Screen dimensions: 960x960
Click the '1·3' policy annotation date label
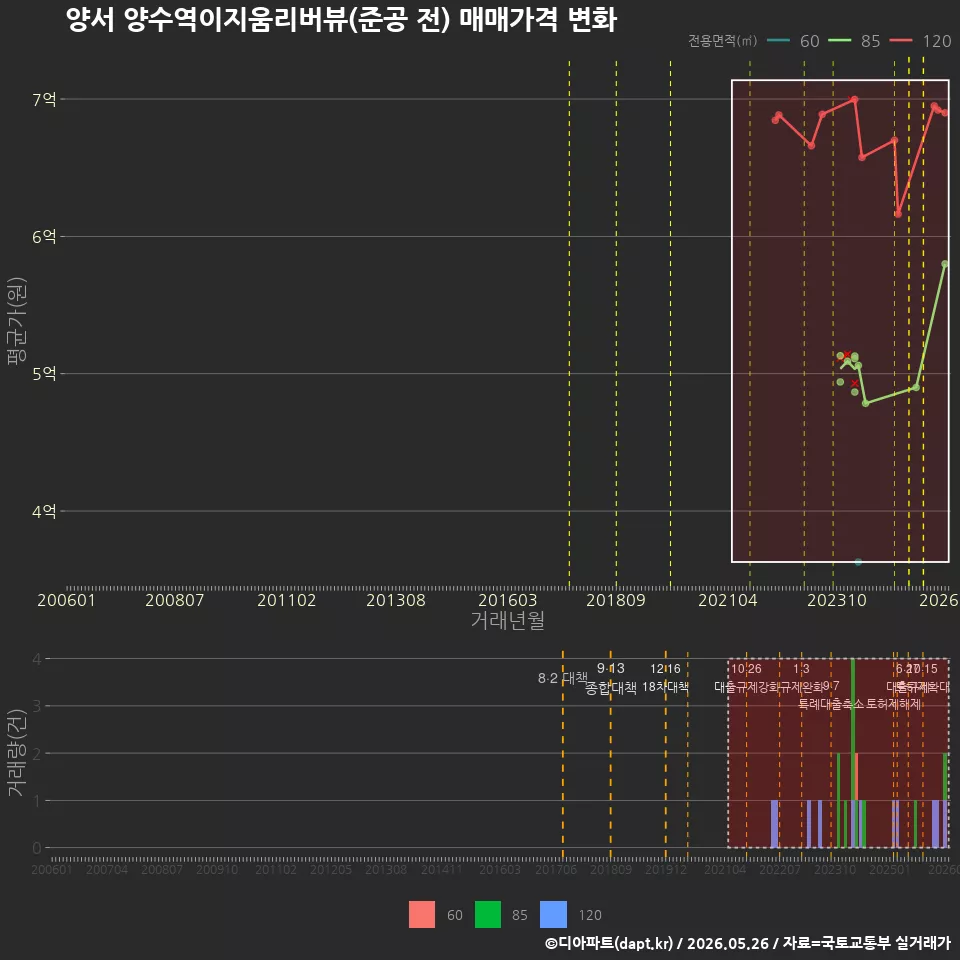(x=801, y=669)
